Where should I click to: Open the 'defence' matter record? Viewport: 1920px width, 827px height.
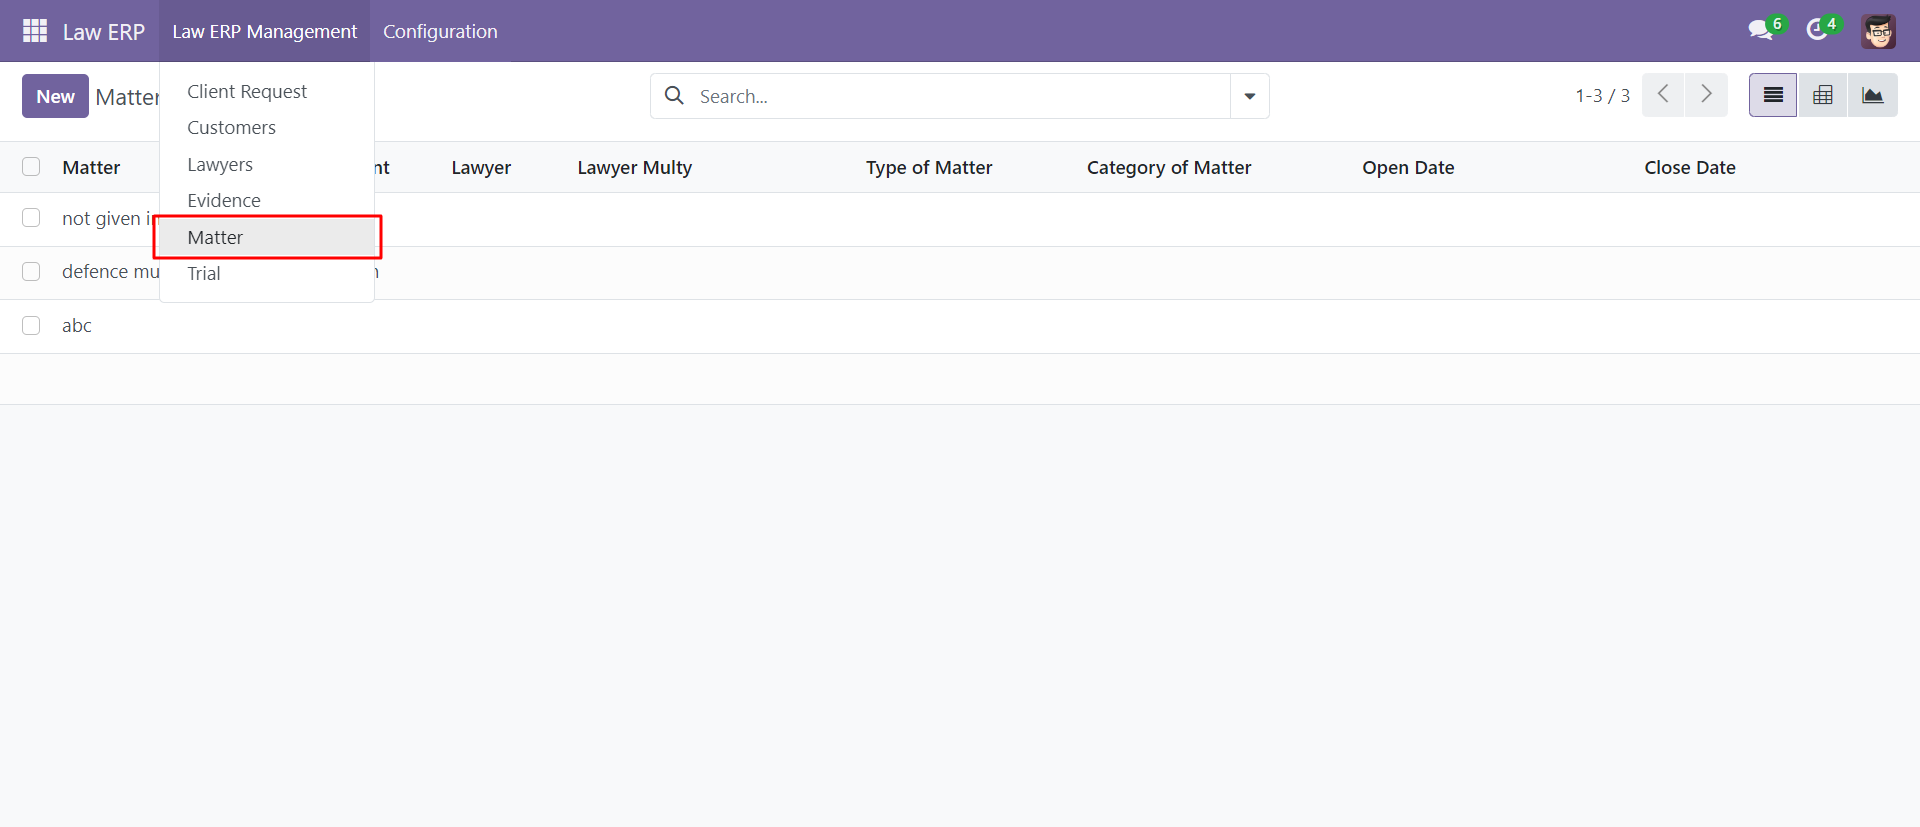coord(110,272)
